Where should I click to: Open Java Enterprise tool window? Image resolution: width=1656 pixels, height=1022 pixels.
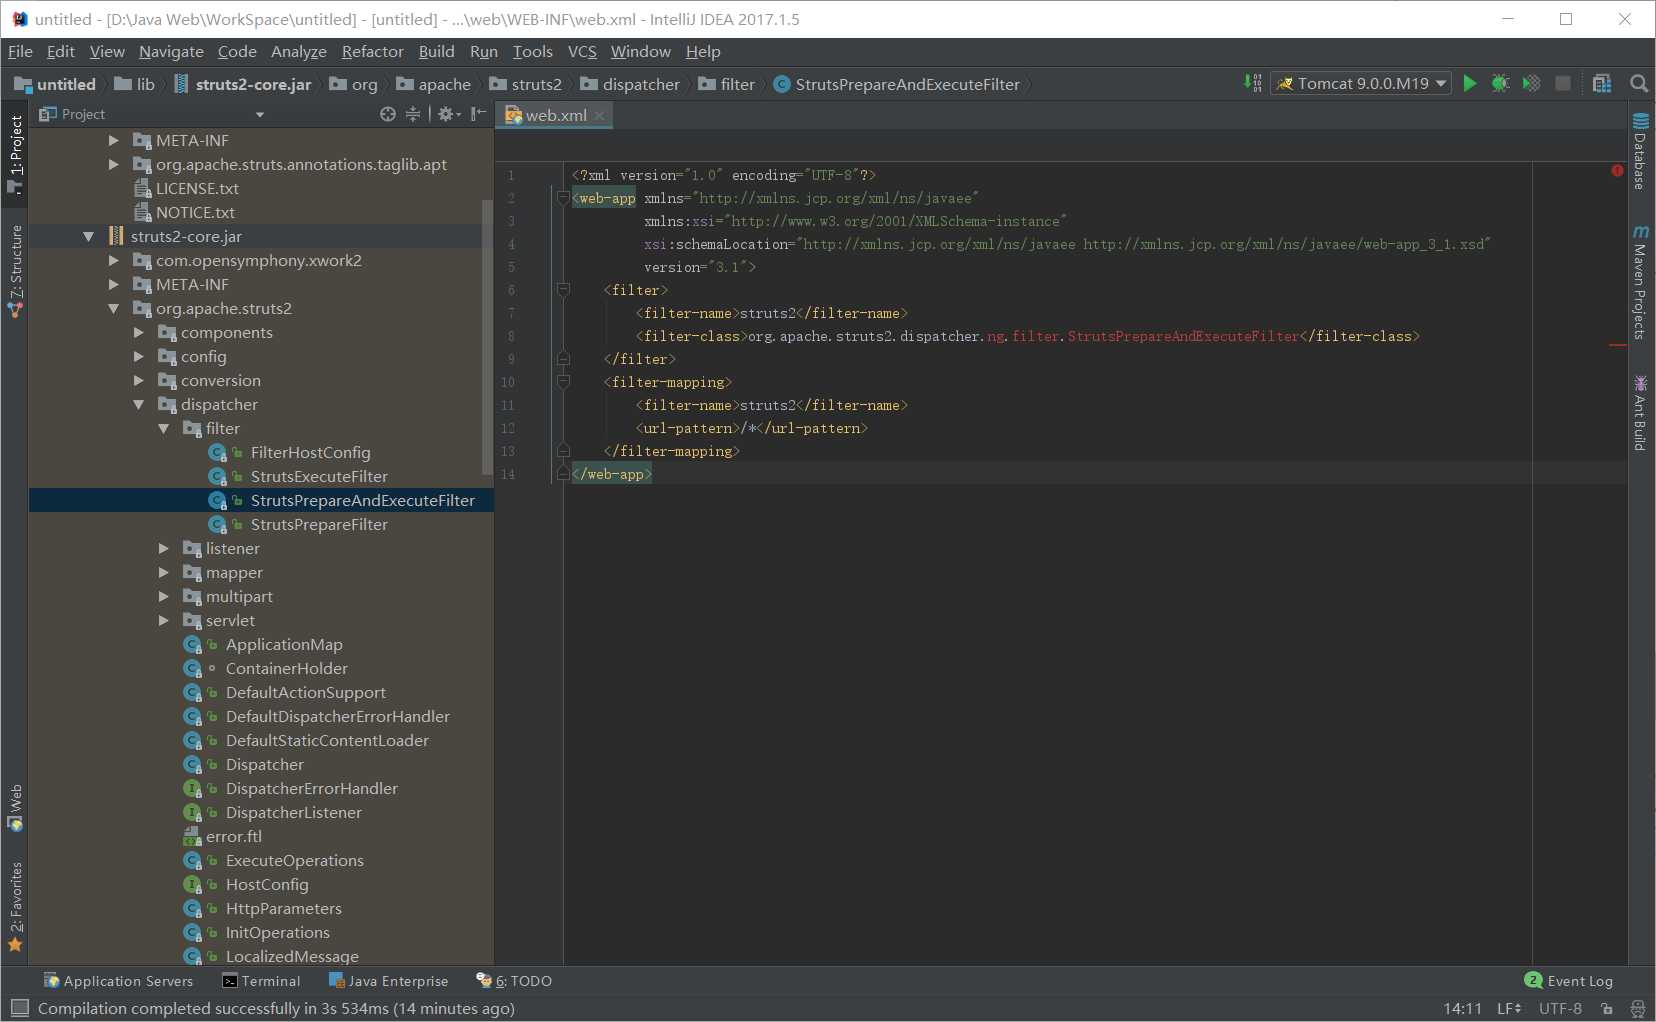click(388, 981)
